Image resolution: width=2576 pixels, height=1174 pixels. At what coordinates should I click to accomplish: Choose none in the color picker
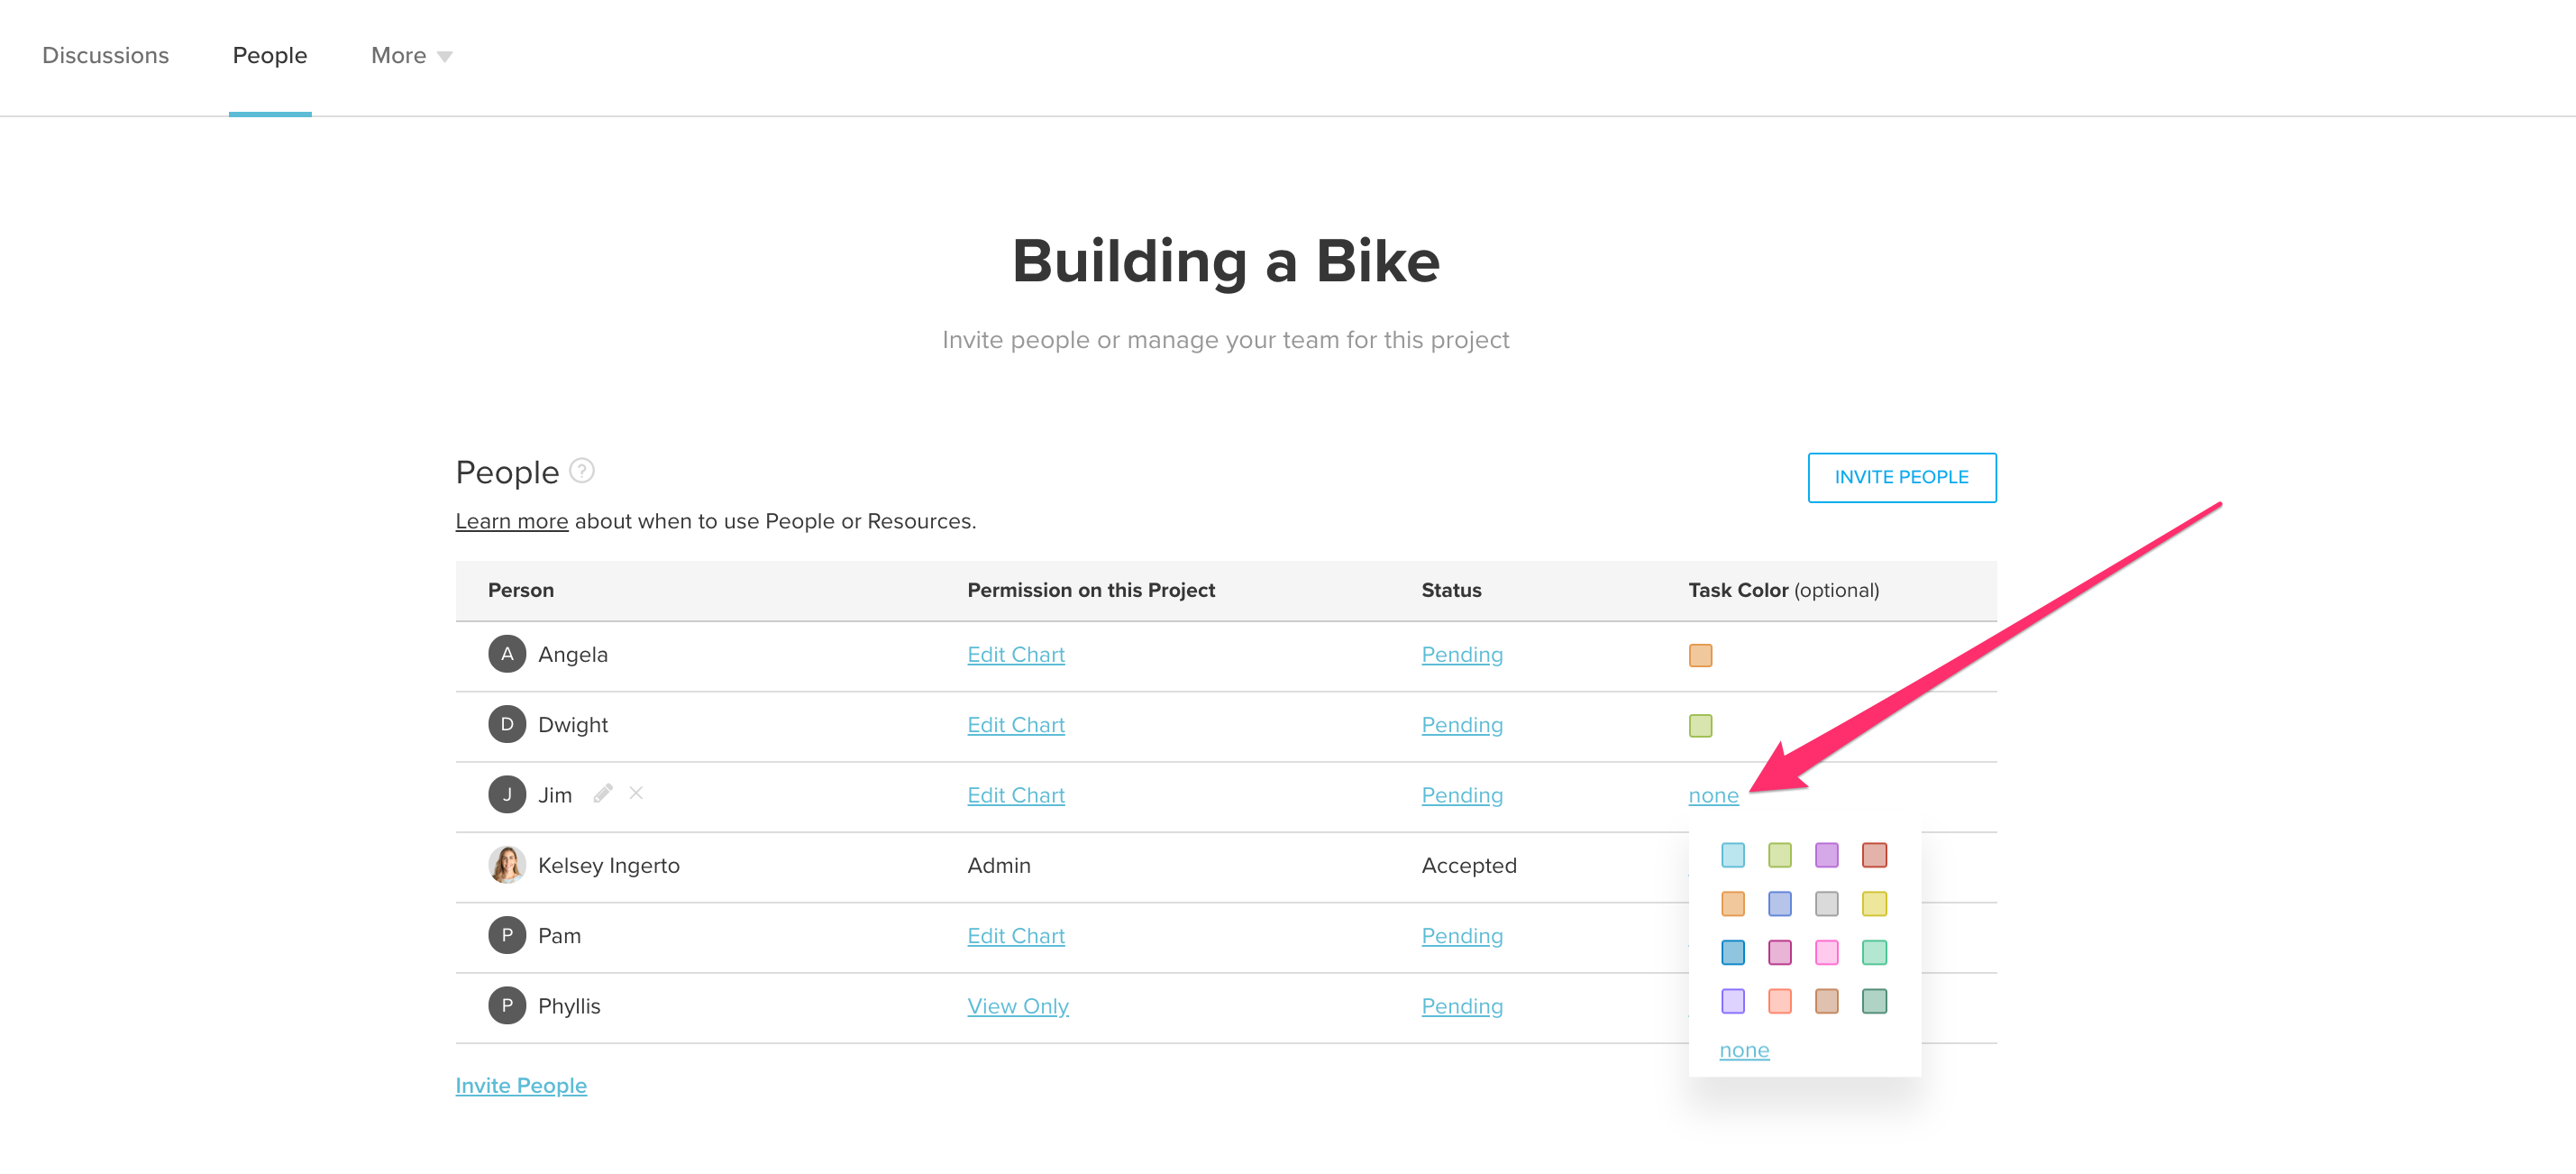tap(1744, 1050)
